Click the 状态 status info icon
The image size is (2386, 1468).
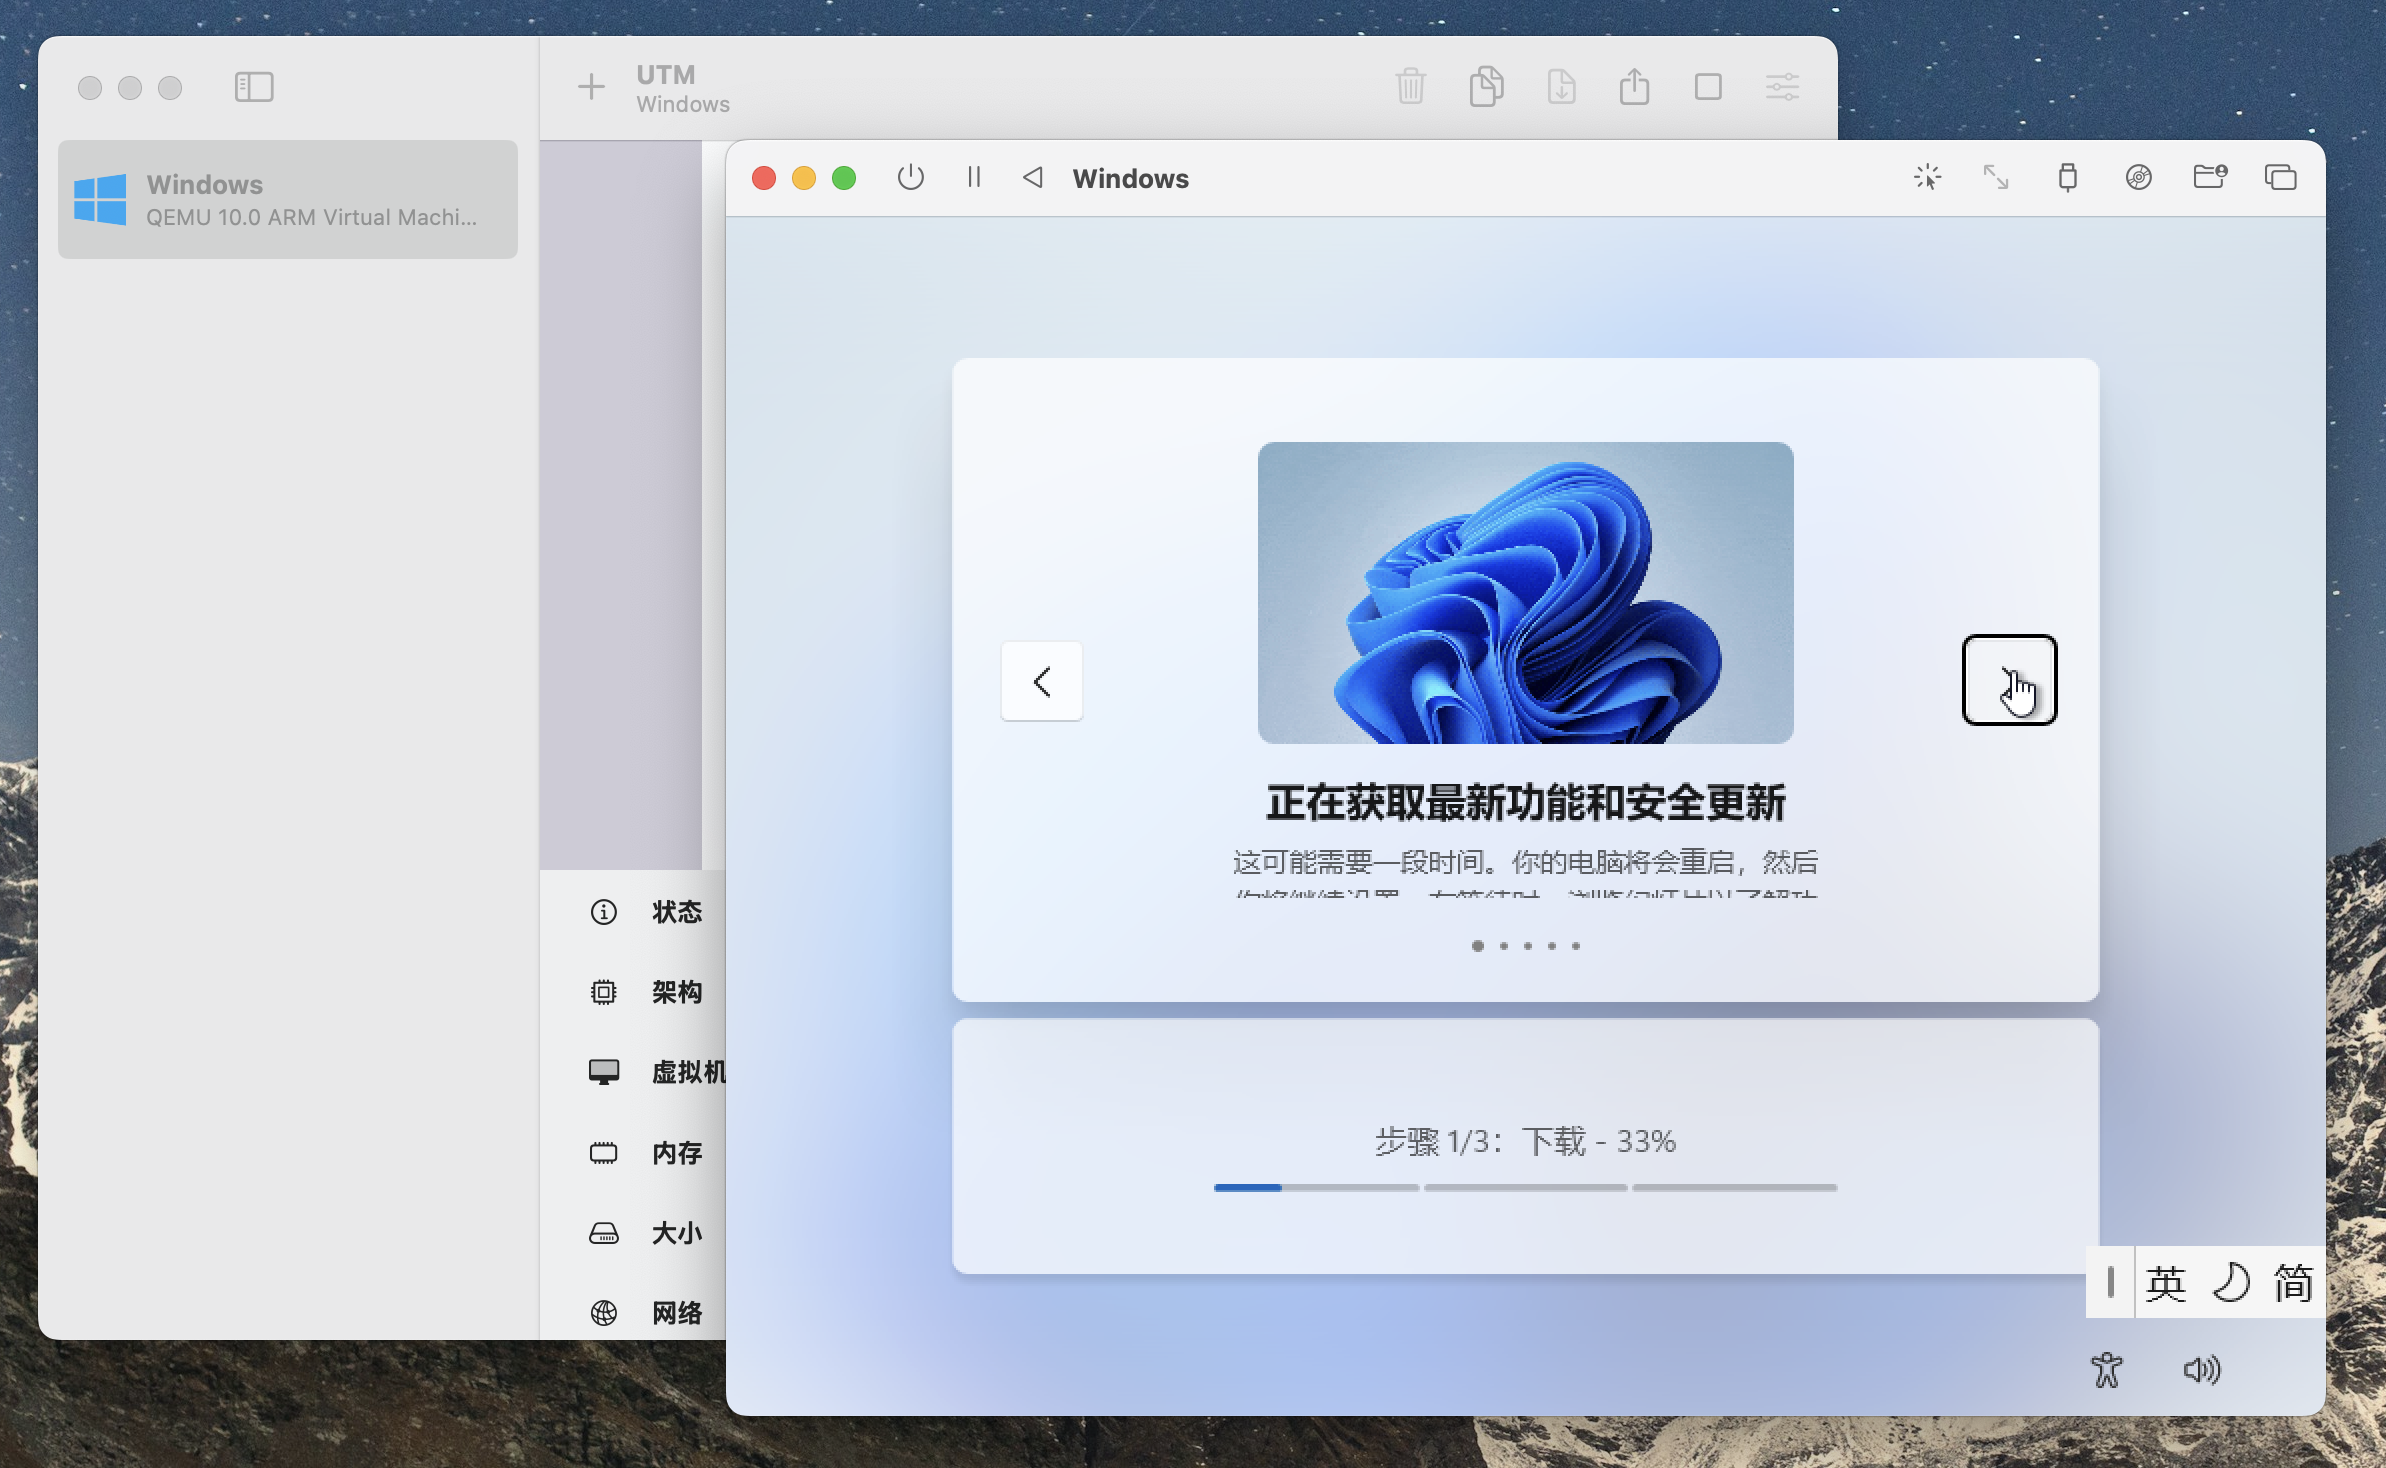point(604,912)
